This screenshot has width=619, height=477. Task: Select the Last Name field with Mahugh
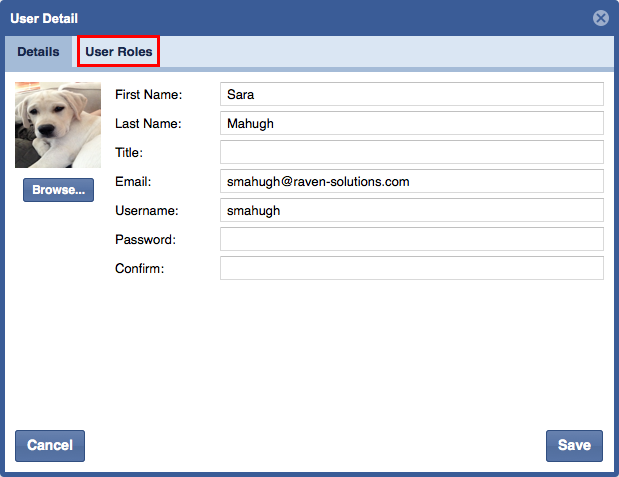click(411, 123)
